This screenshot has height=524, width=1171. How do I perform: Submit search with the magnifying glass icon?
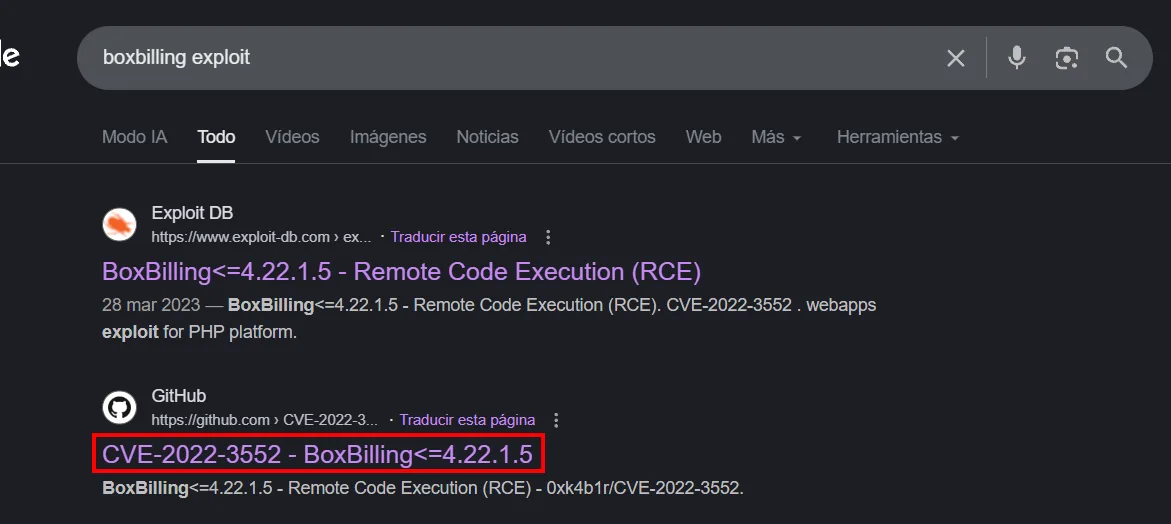pos(1116,57)
